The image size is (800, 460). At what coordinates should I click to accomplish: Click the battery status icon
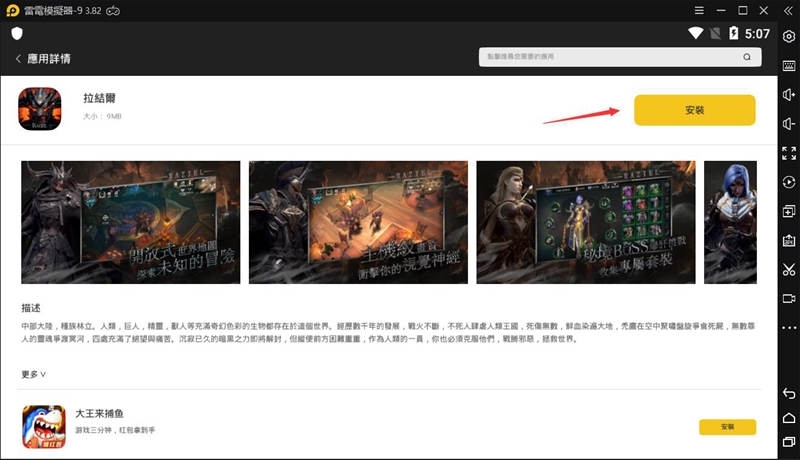point(733,33)
